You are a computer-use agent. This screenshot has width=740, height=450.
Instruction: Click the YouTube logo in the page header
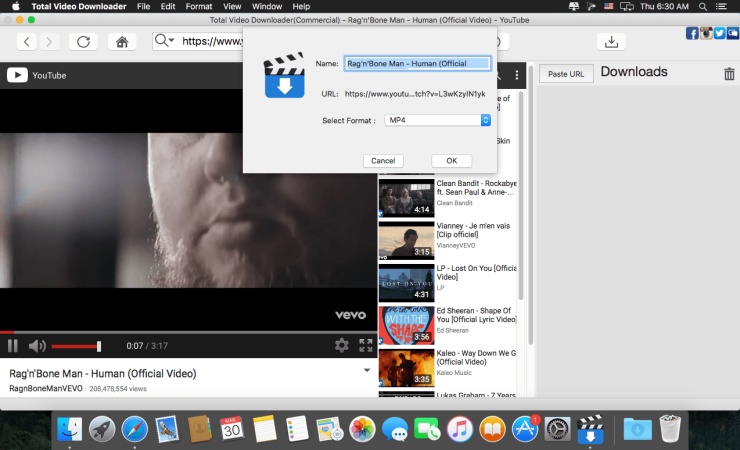36,75
